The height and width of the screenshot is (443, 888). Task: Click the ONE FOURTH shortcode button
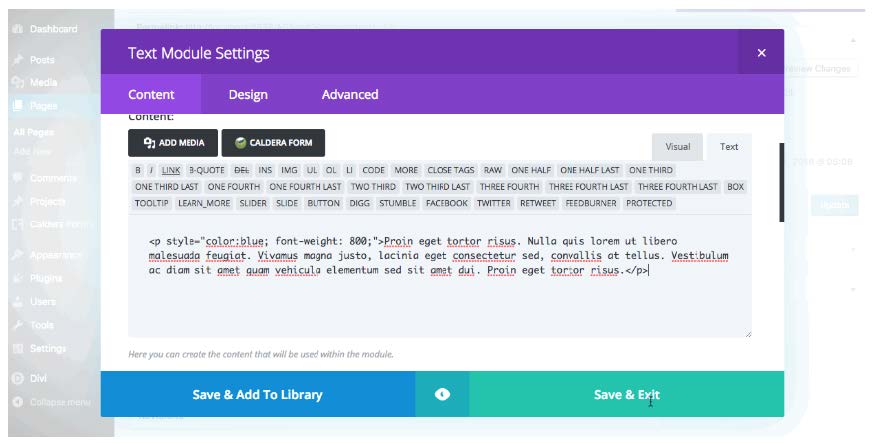(x=233, y=186)
